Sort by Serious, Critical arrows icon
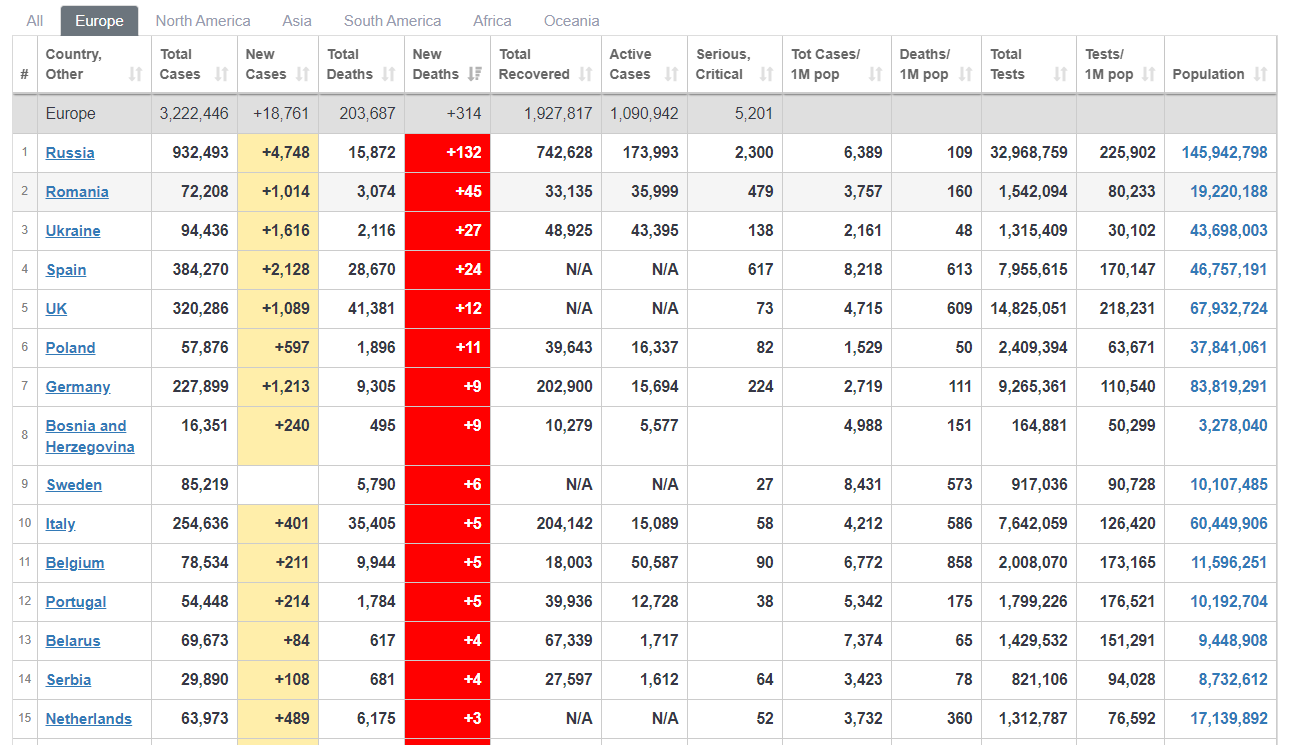The height and width of the screenshot is (745, 1299). click(x=767, y=74)
